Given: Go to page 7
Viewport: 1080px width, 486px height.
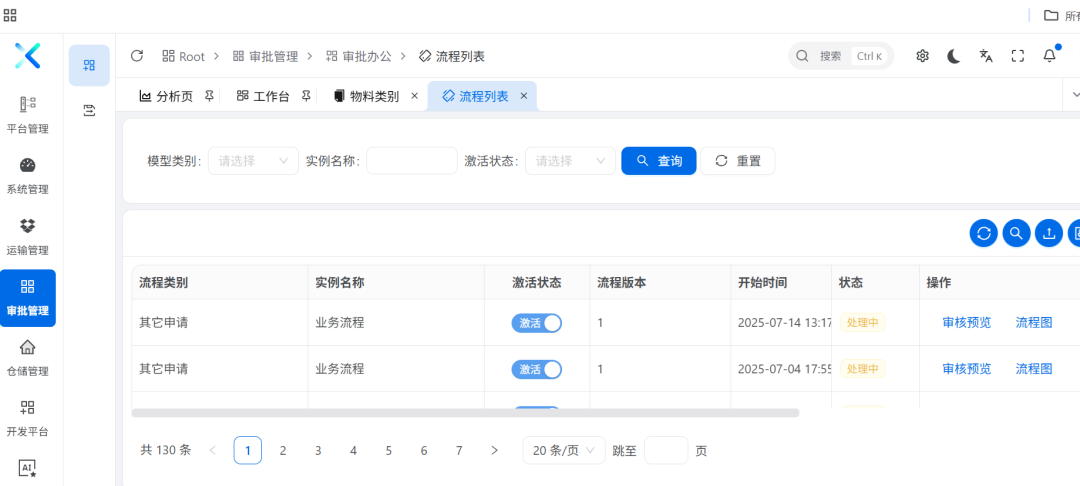Looking at the screenshot, I should (459, 451).
